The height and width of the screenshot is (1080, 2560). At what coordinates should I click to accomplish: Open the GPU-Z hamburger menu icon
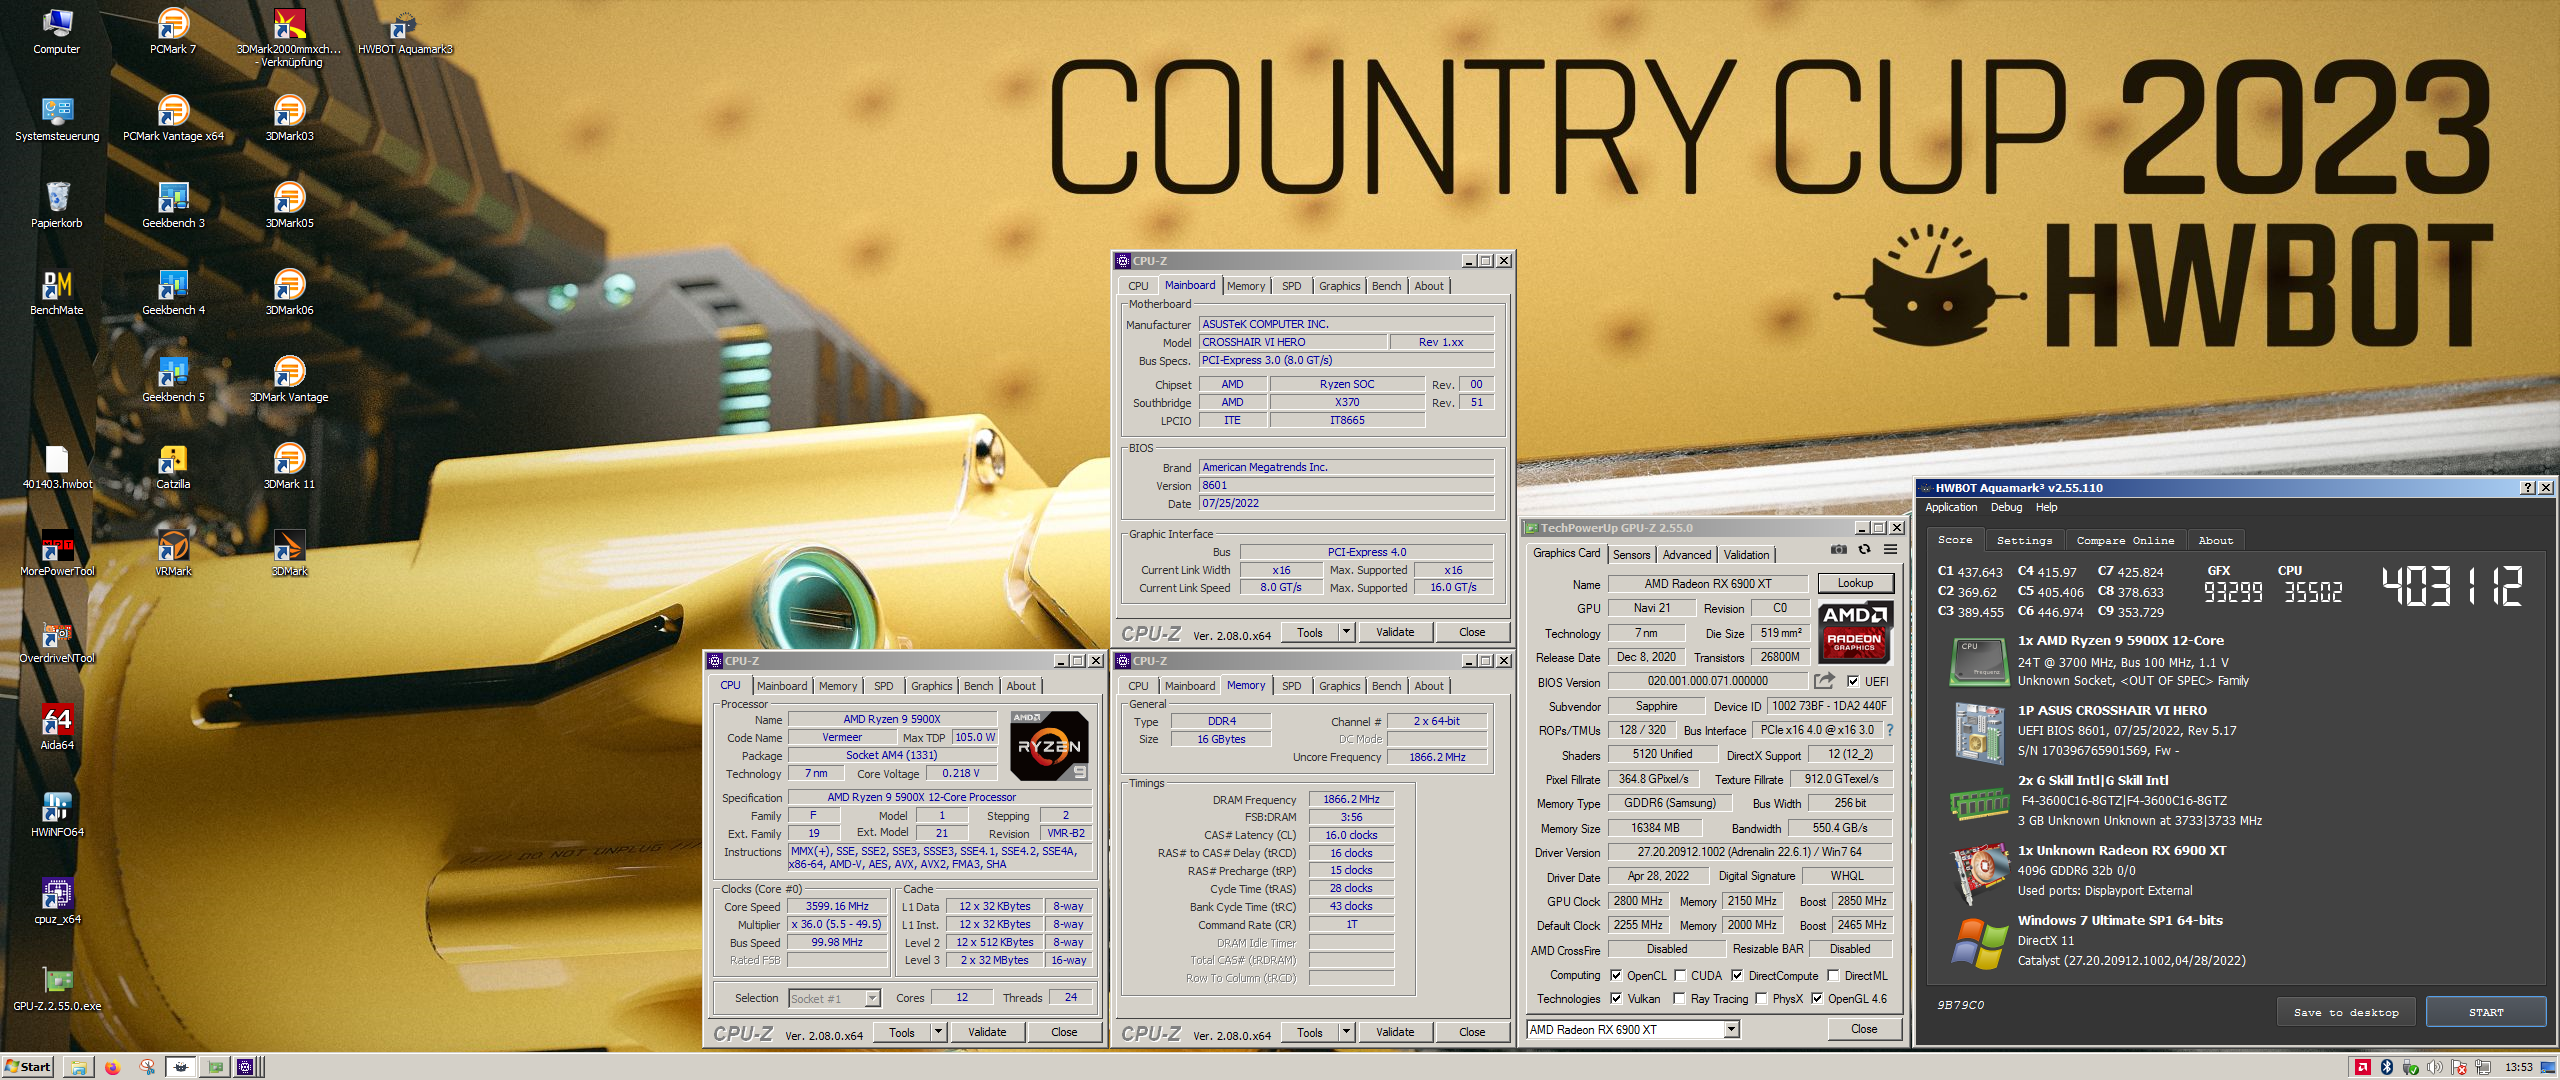click(1890, 549)
